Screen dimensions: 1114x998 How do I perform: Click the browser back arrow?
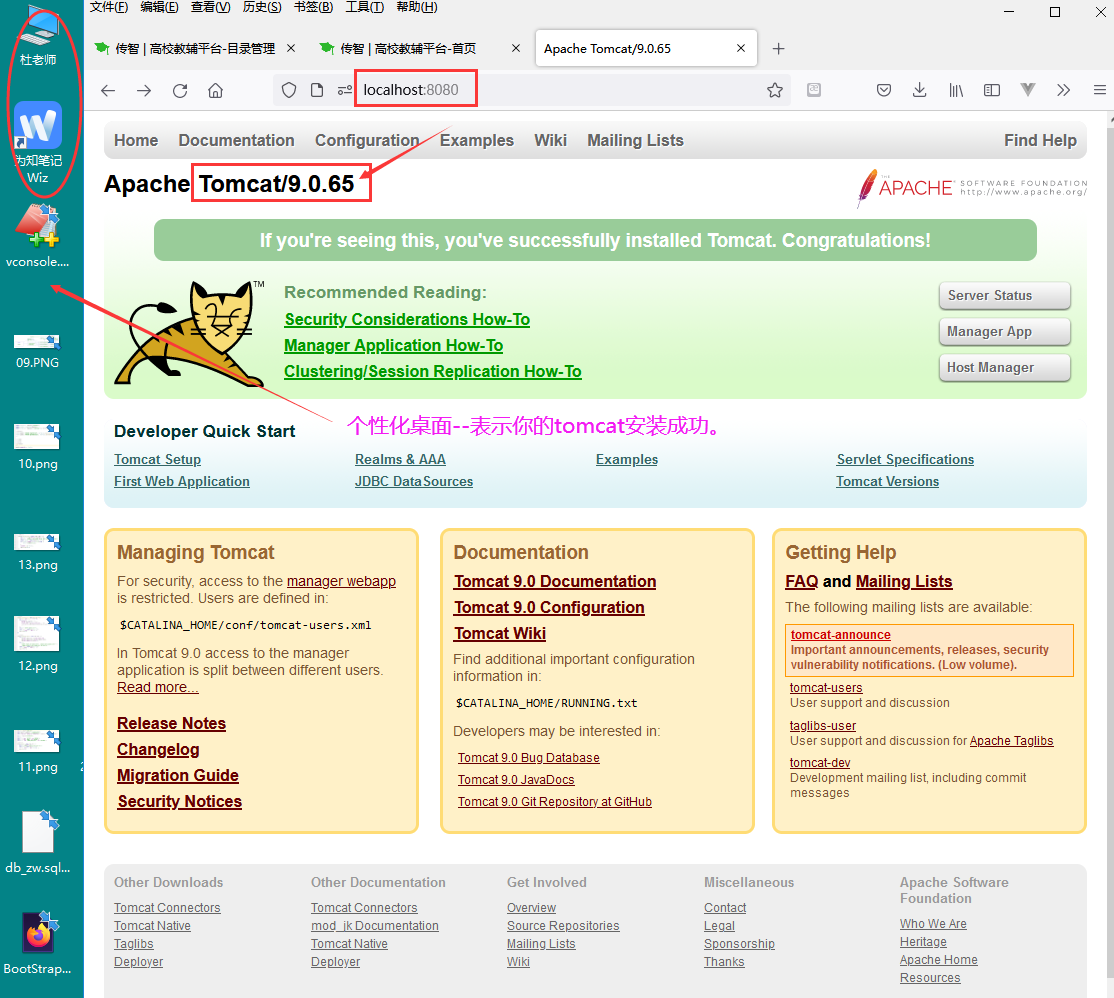[108, 90]
